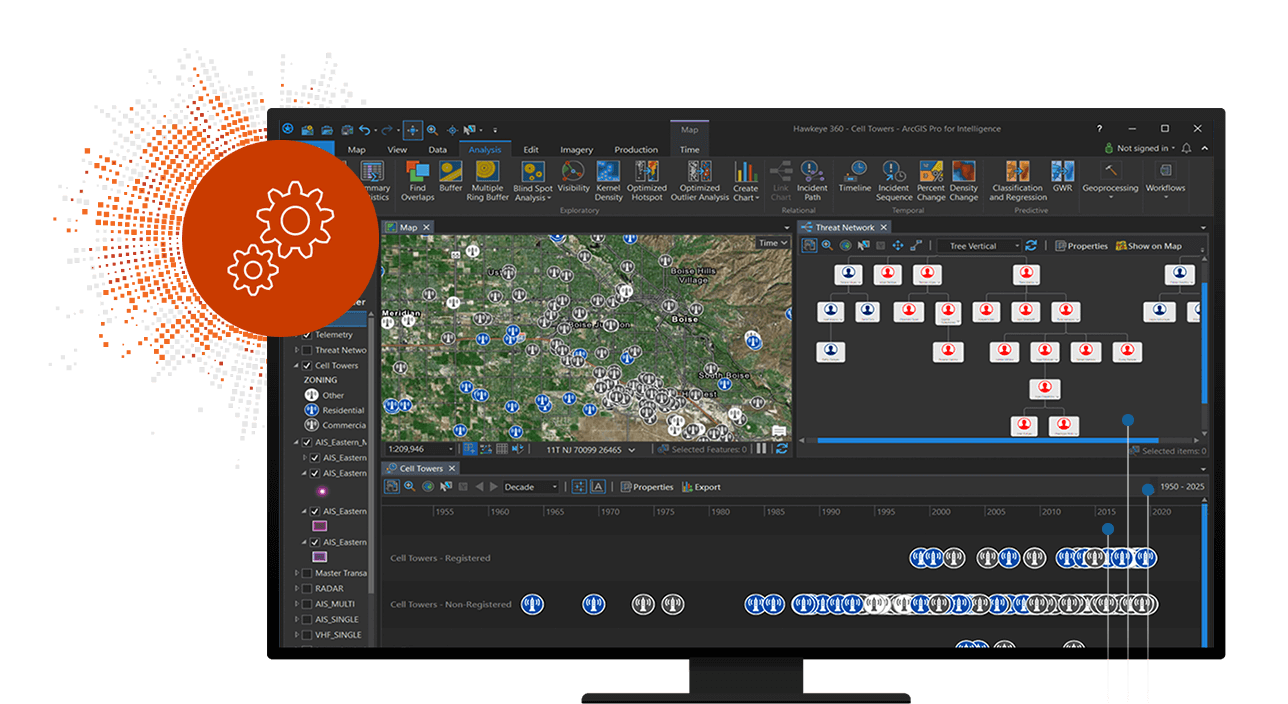Click the 1950 - 2025 time range label
This screenshot has height=704, width=1288.
point(1182,487)
